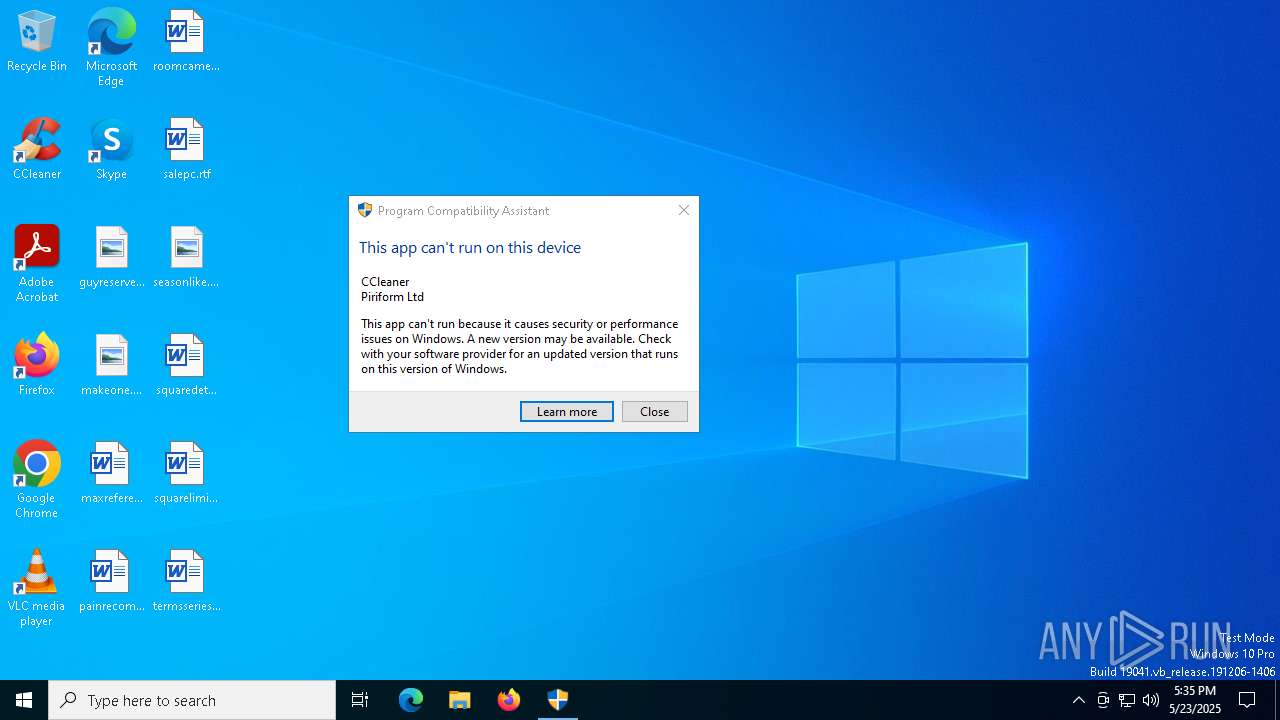The image size is (1280, 720).
Task: Select the VLC media player shortcut
Action: (x=37, y=588)
